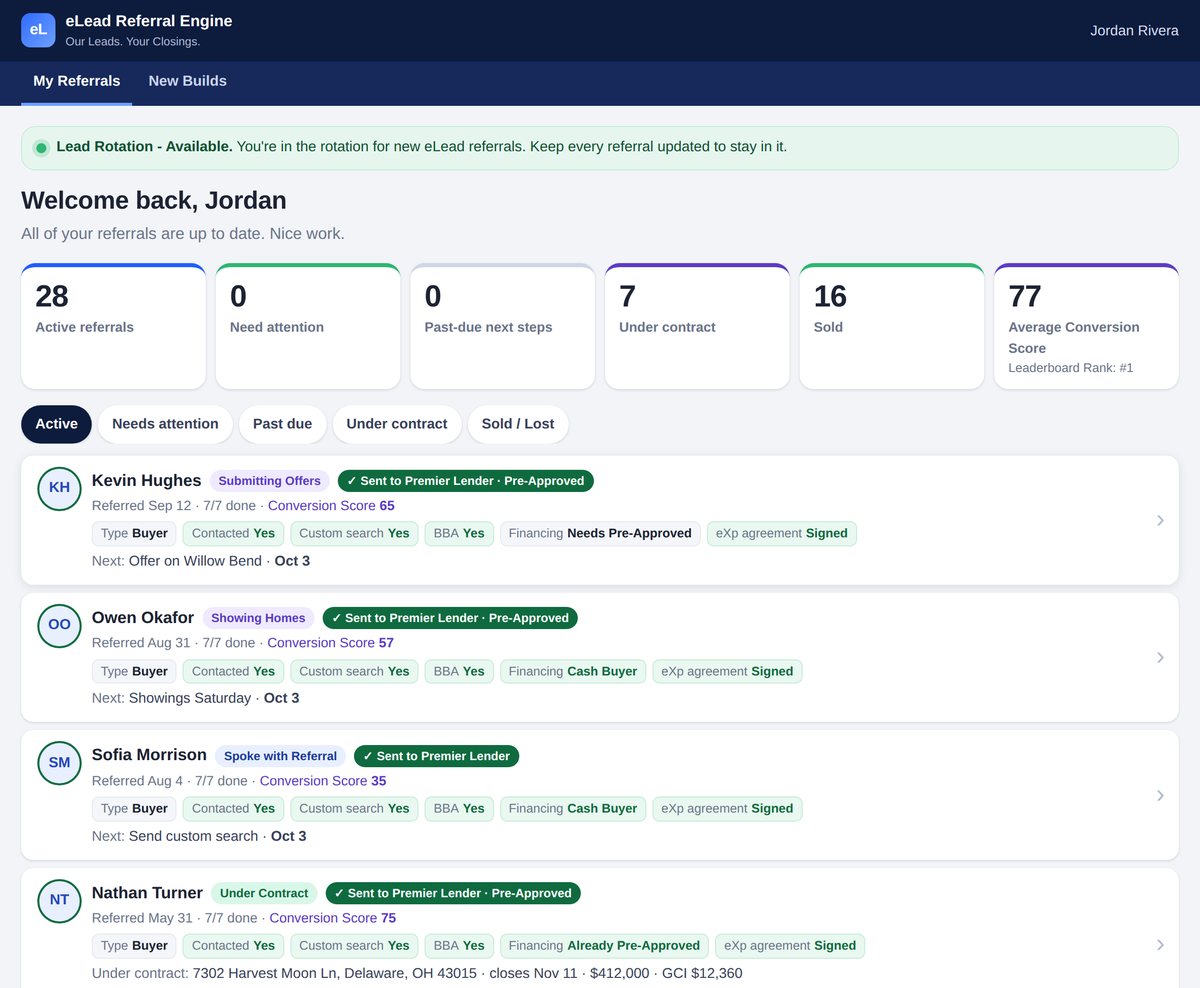Click Kevin Hughes BBA Yes chip
This screenshot has width=1200, height=988.
pos(459,534)
